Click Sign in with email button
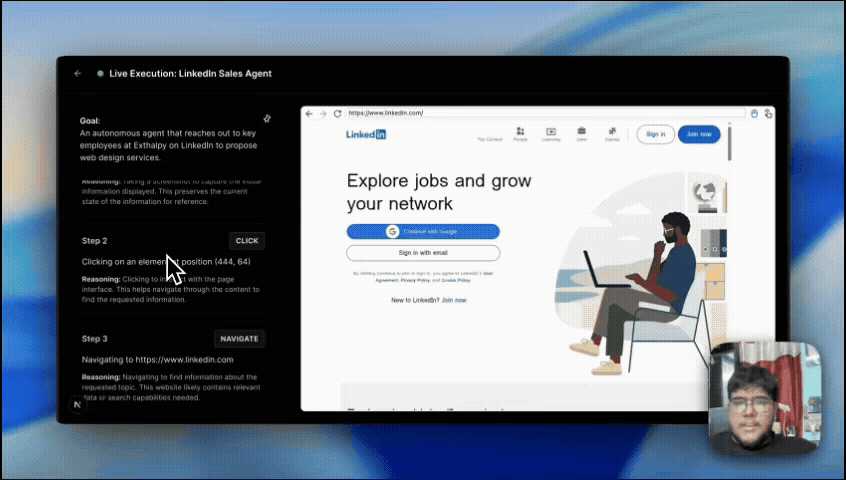Viewport: 846px width, 480px height. click(x=423, y=253)
